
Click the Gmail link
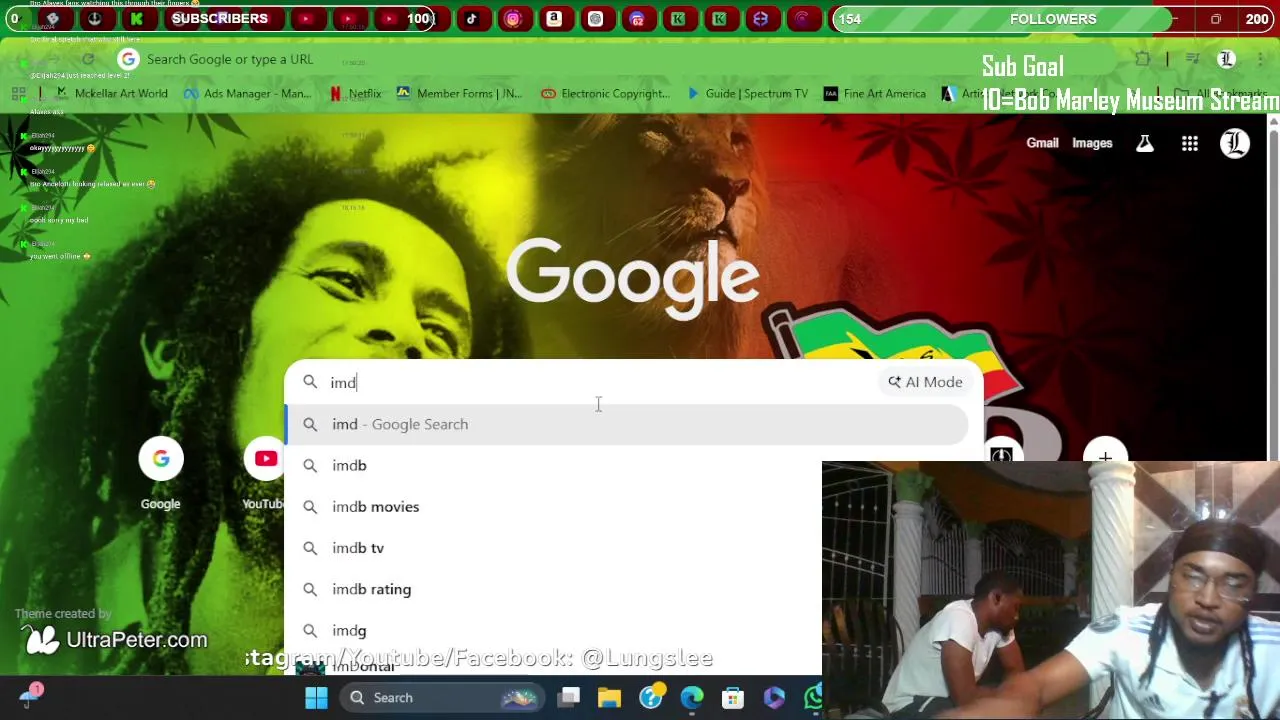pos(1042,143)
